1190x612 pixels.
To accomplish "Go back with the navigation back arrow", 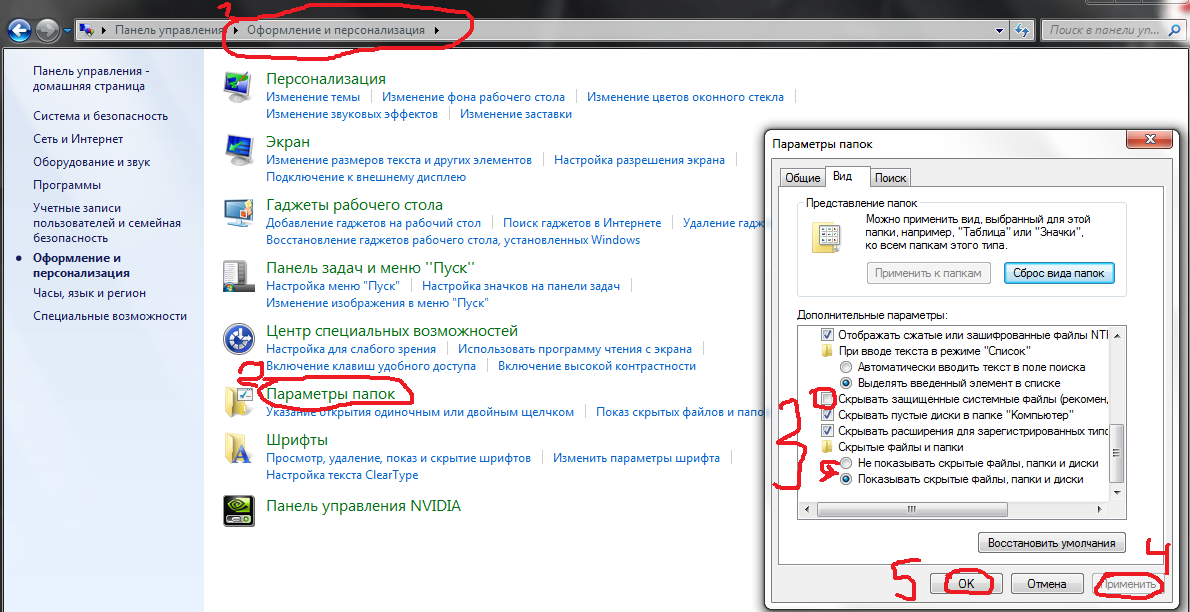I will 20,30.
